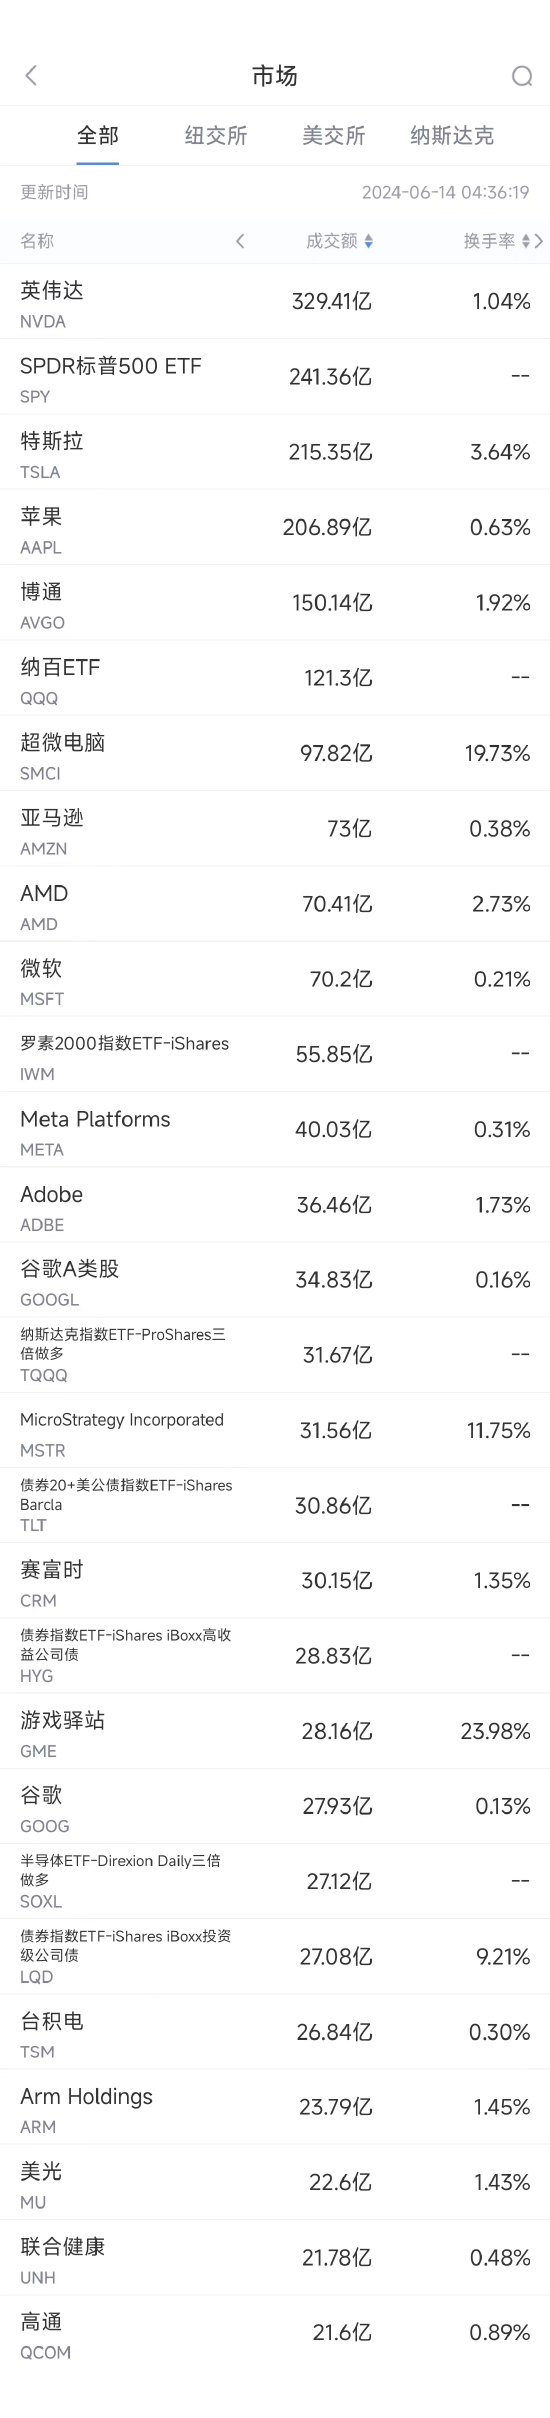The height and width of the screenshot is (2418, 550).
Task: Toggle sort arrows next to 换手率
Action: [526, 241]
